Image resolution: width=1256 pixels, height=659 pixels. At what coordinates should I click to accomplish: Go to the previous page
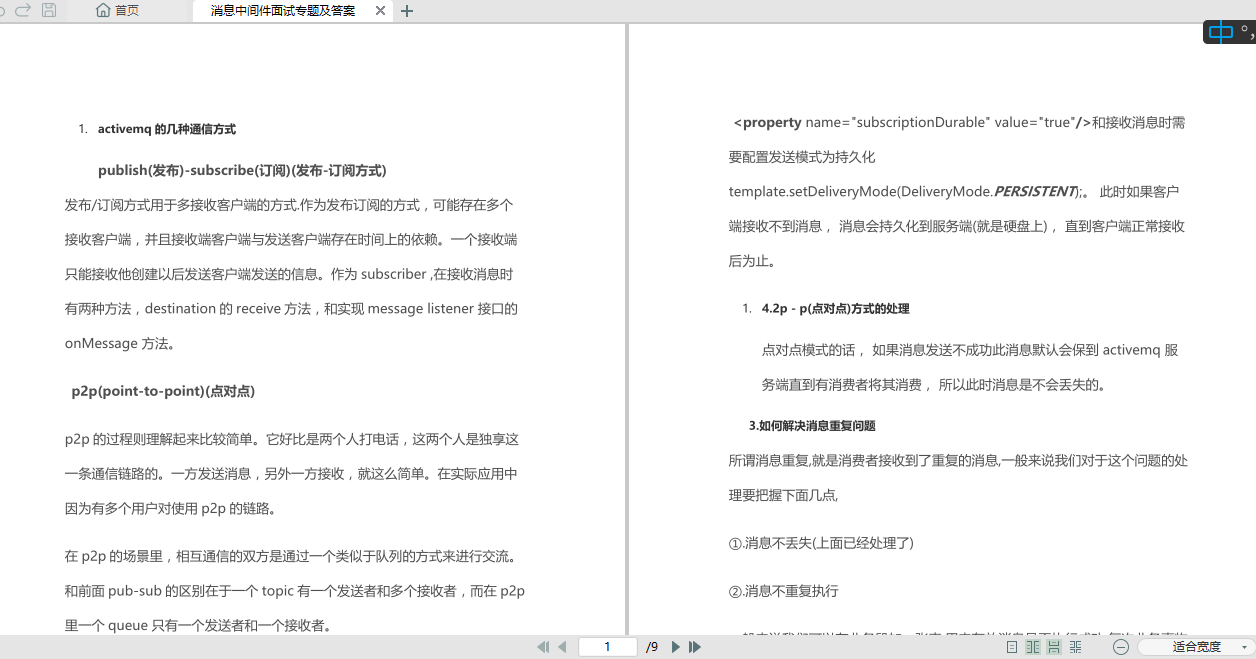pos(562,647)
